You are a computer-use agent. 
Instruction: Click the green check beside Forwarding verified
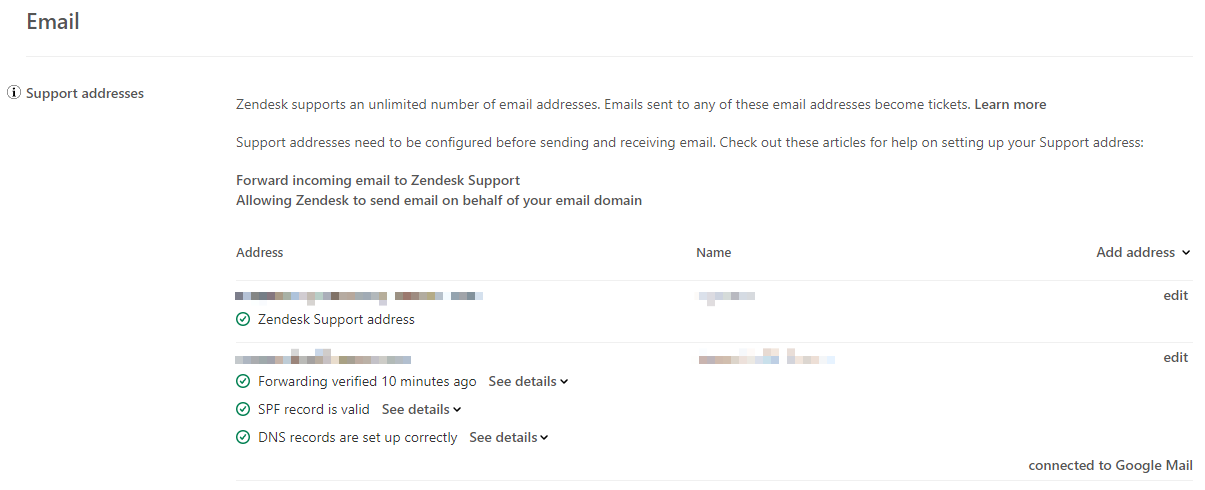tap(243, 381)
